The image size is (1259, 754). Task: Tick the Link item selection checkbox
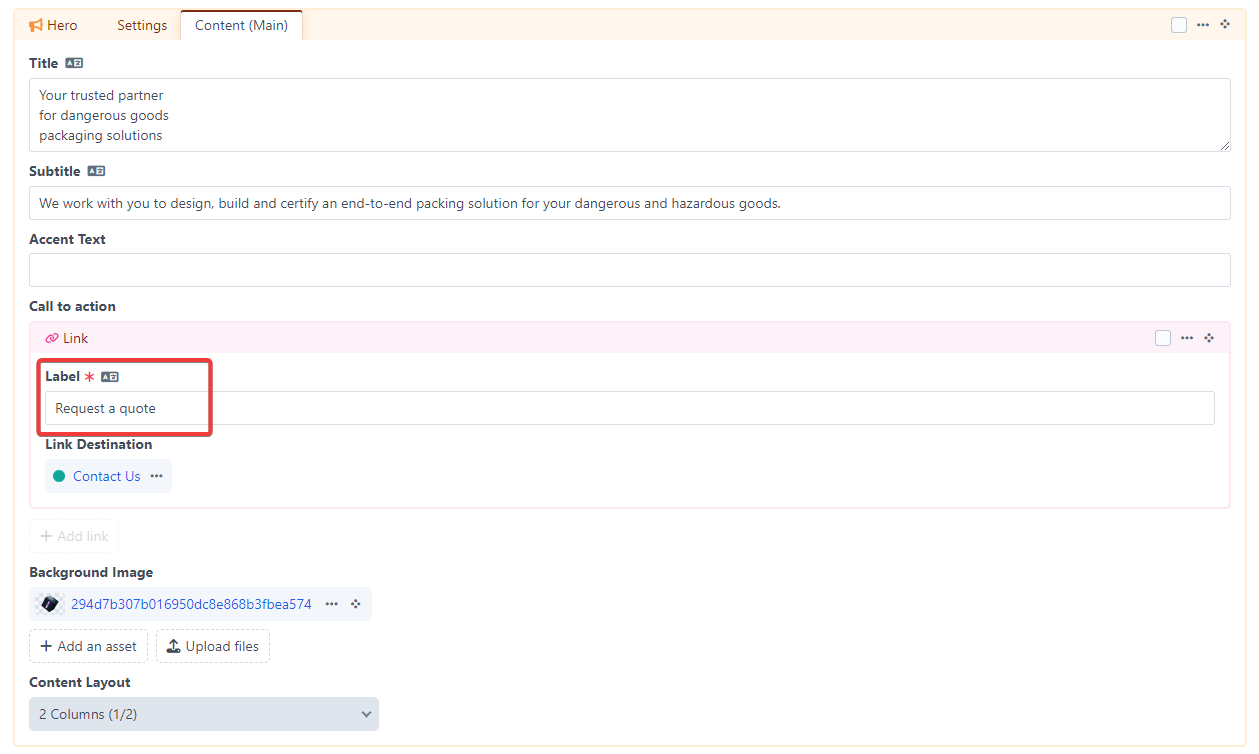tap(1163, 338)
